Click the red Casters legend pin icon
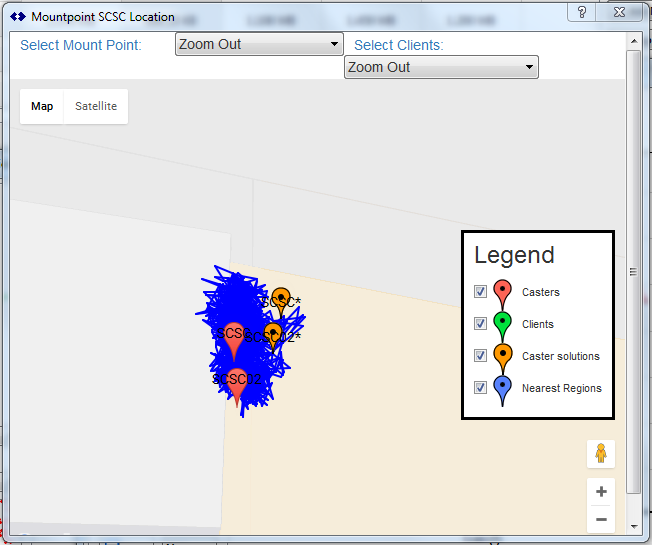 pyautogui.click(x=502, y=294)
